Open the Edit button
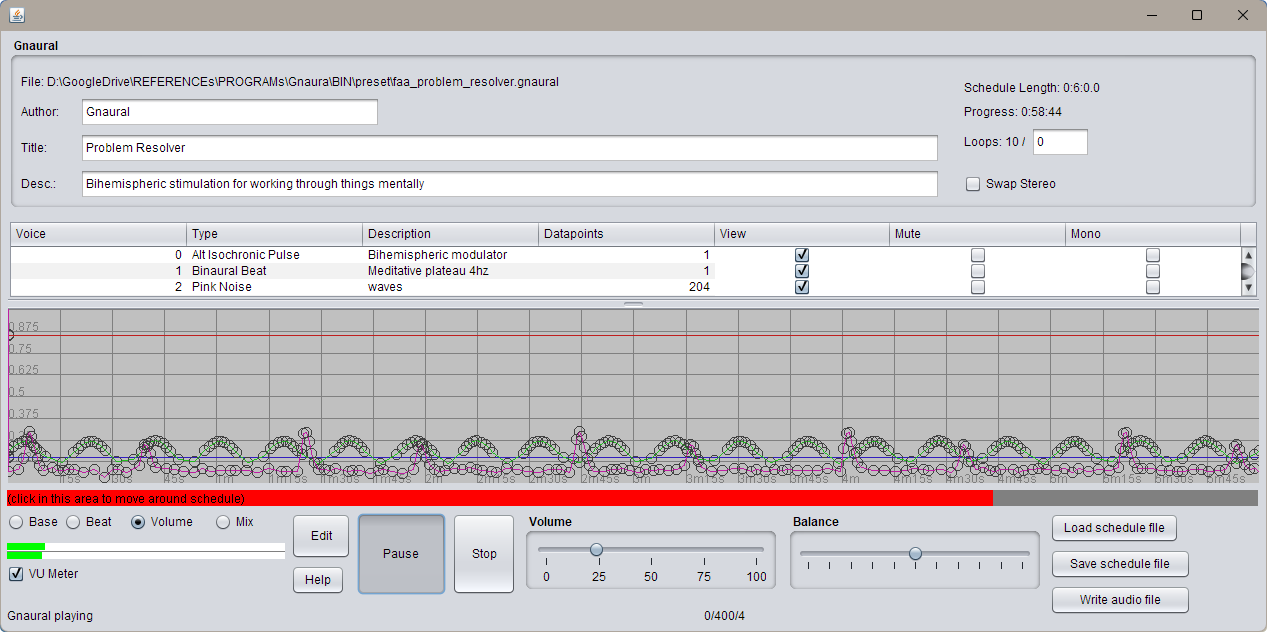This screenshot has width=1267, height=632. 321,536
